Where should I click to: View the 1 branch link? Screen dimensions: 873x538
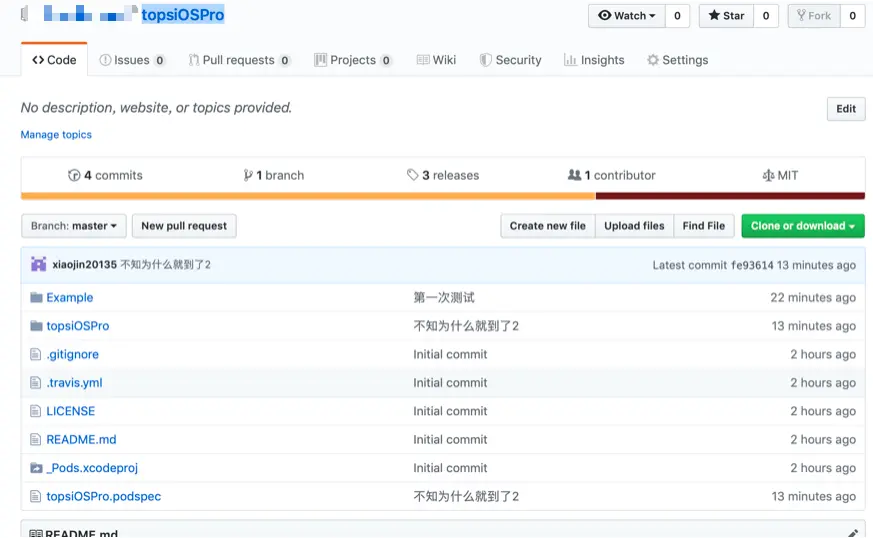click(x=274, y=175)
